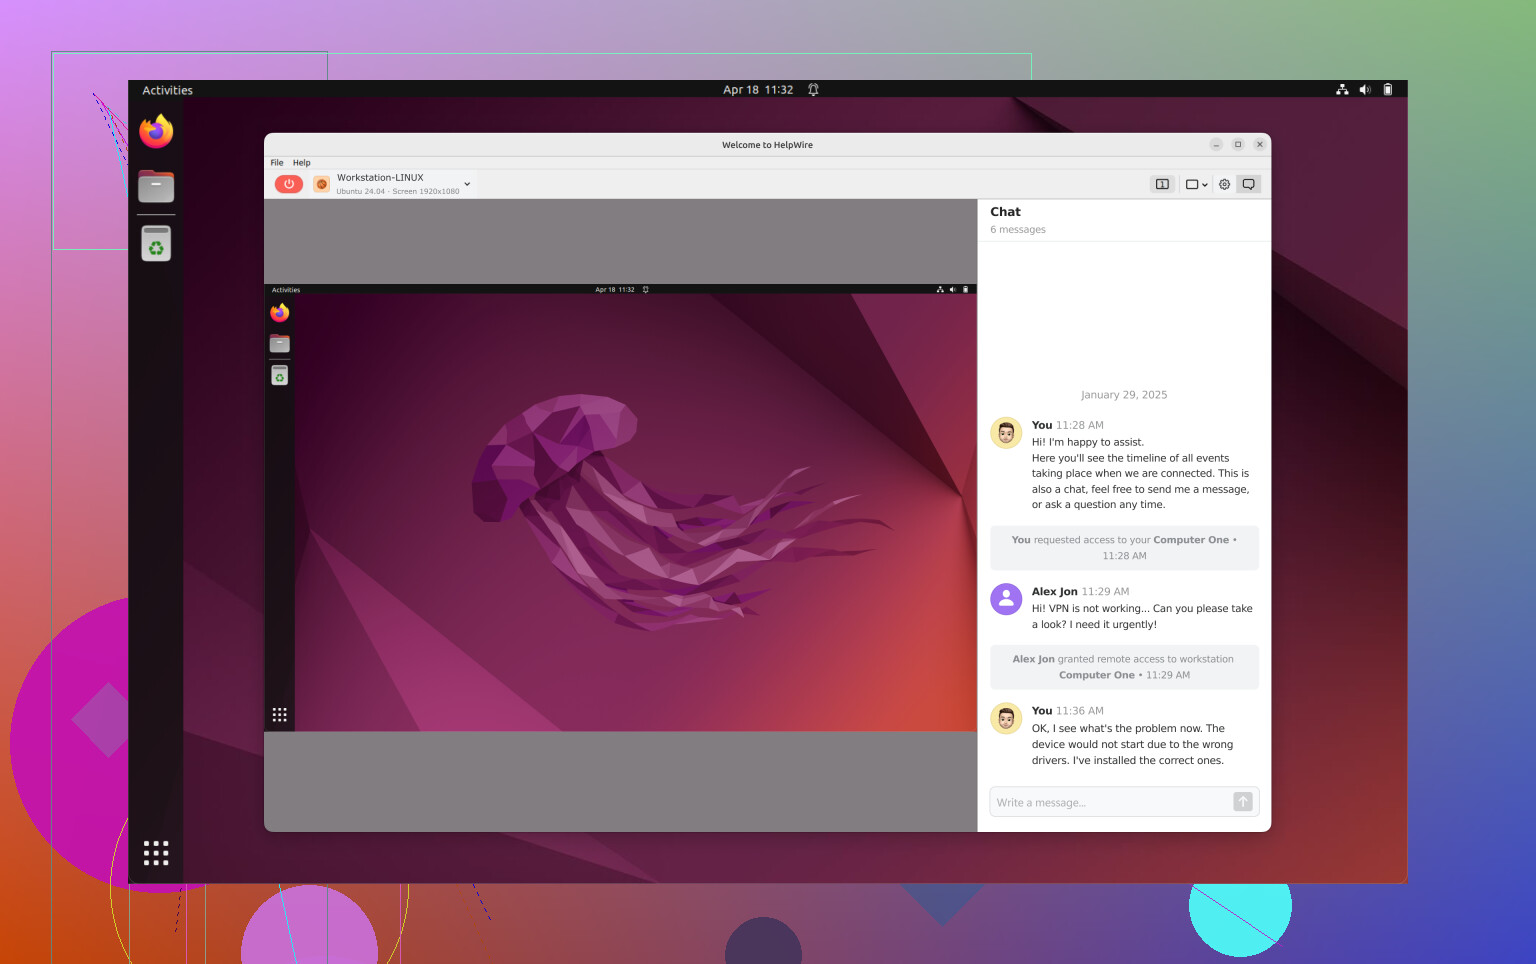1536x964 pixels.
Task: Open Trash in the remote session dock
Action: (280, 375)
